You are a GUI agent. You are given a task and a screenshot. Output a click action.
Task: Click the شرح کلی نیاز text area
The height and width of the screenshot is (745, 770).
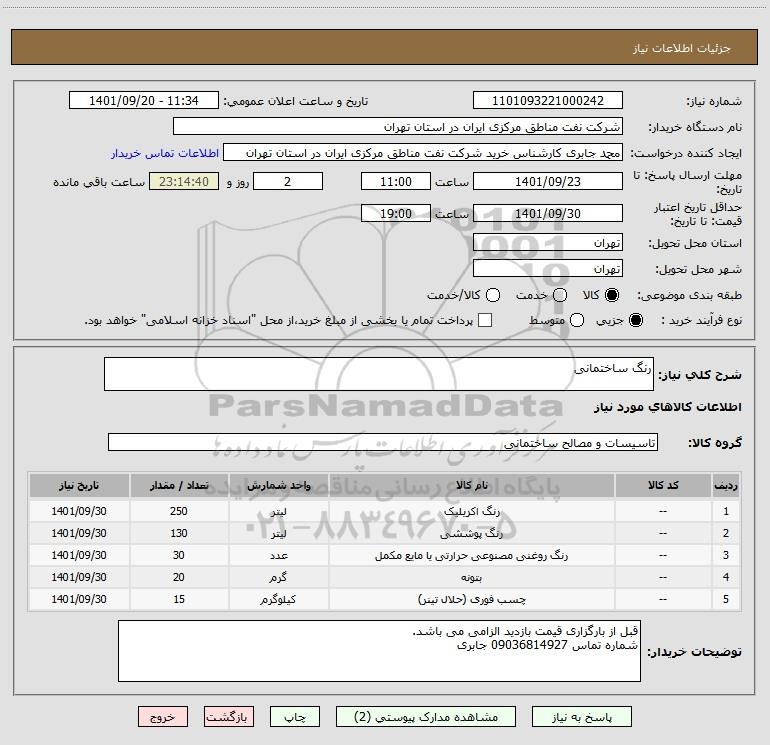pos(379,374)
